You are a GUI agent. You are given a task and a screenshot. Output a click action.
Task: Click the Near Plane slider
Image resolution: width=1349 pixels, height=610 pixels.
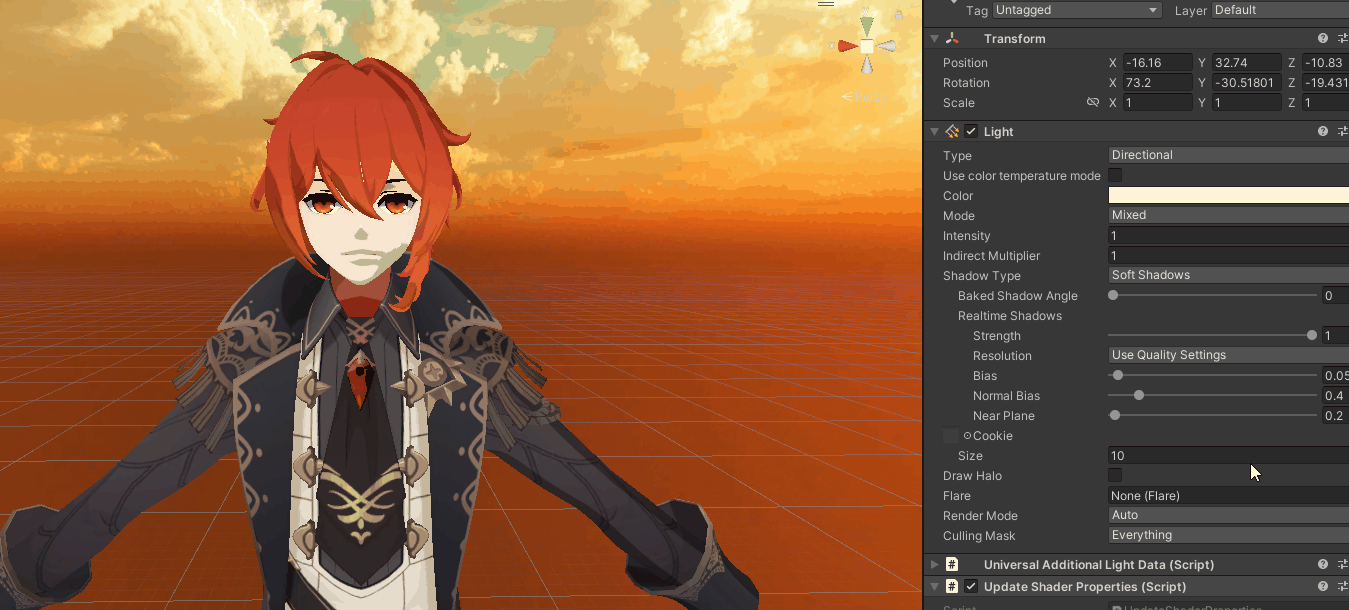tap(1212, 415)
